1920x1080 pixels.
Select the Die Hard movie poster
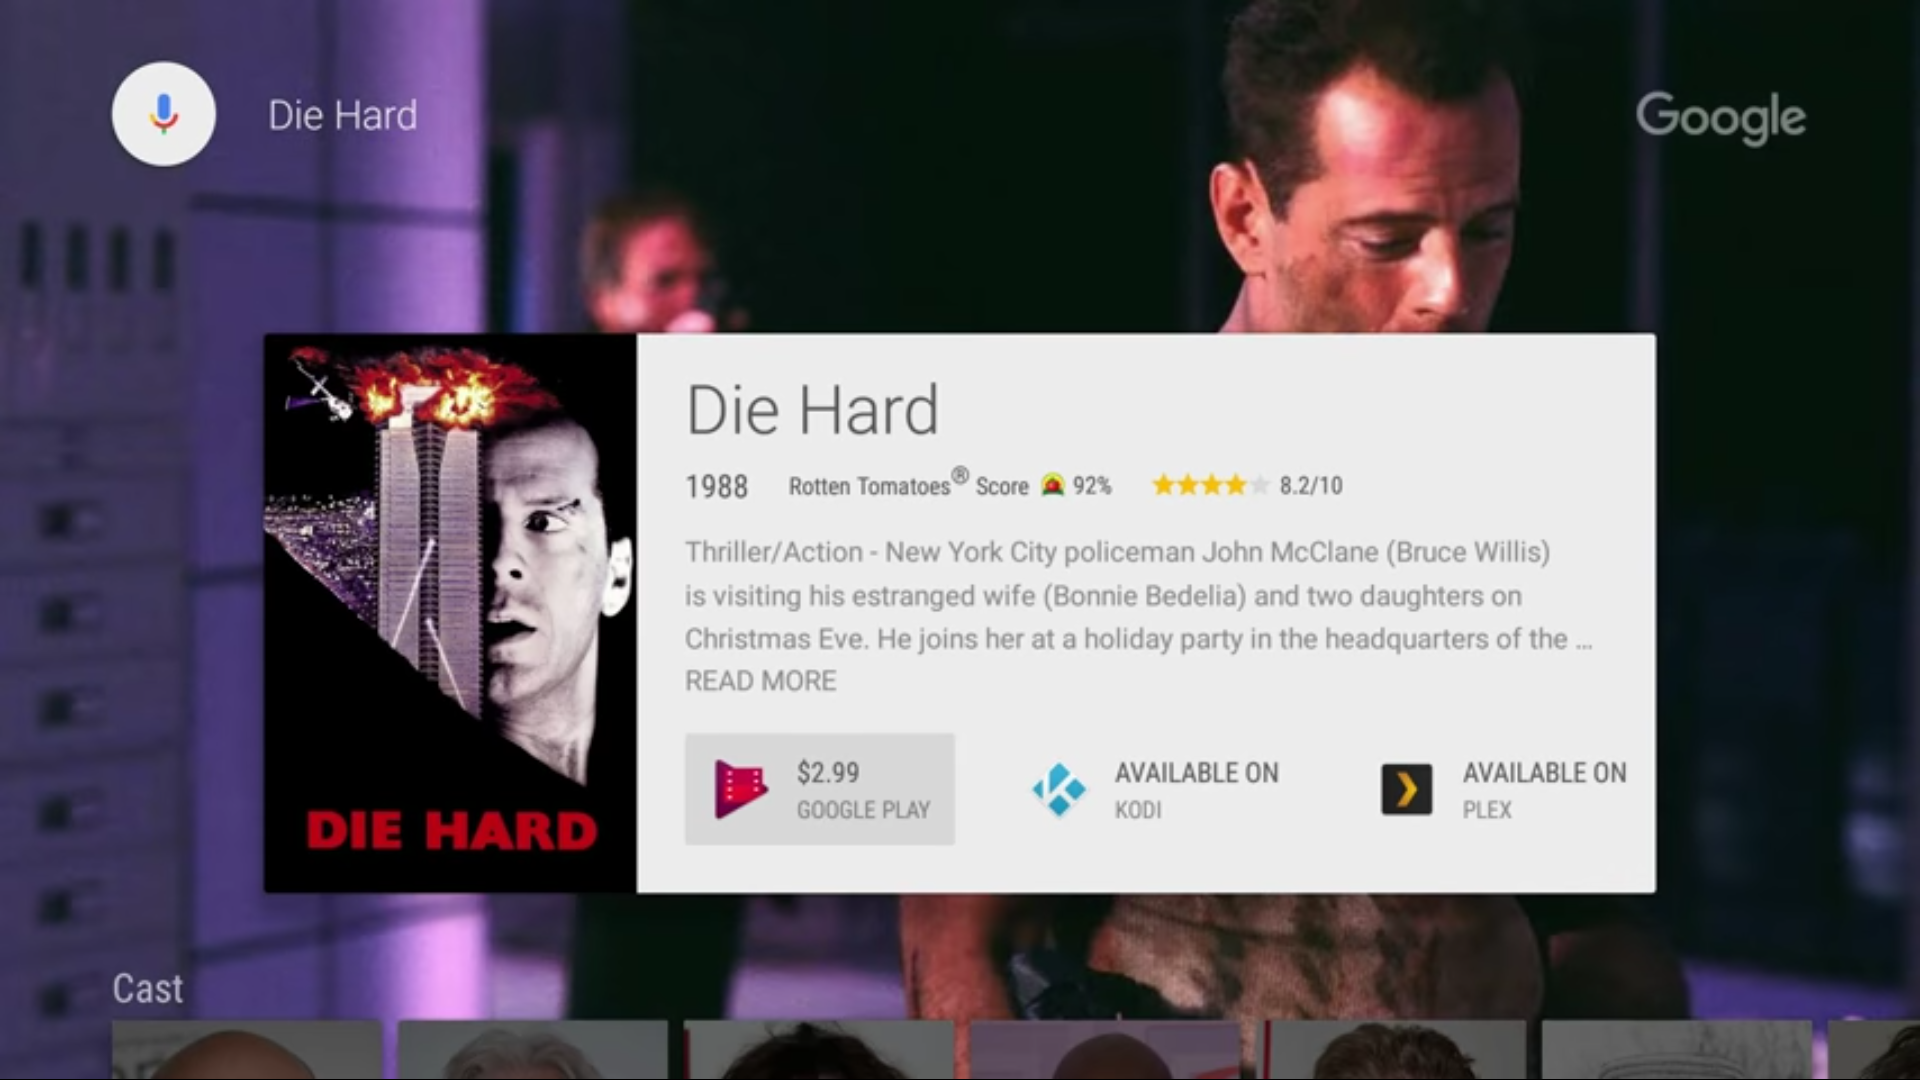[450, 613]
